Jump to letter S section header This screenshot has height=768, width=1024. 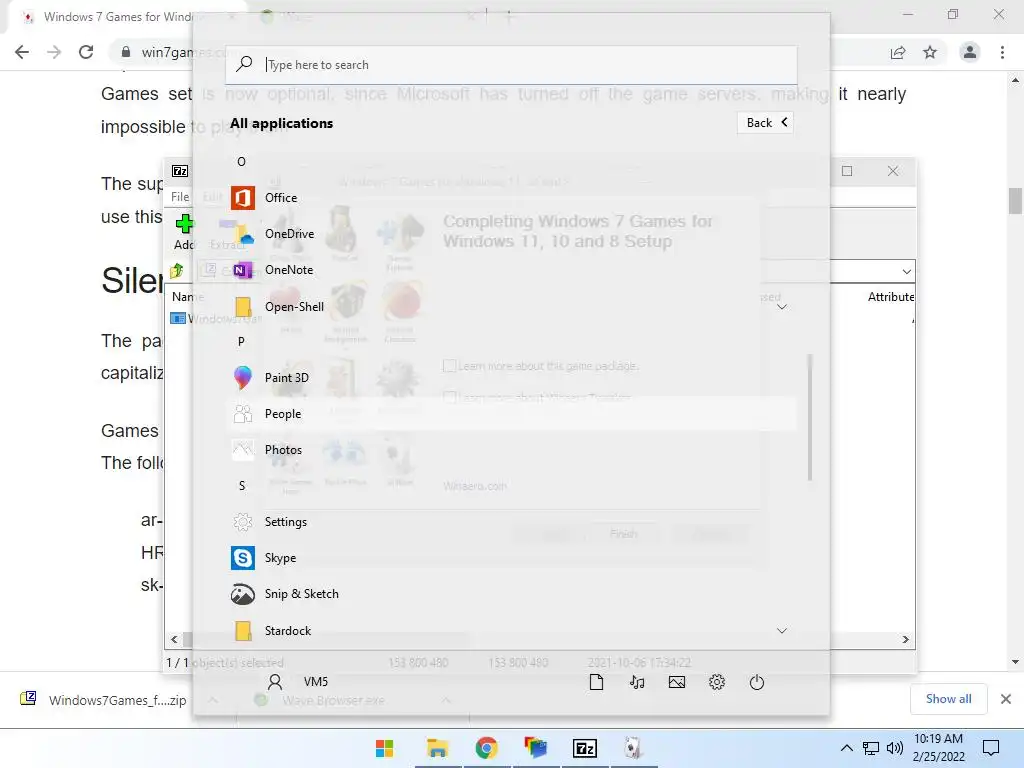pos(242,486)
